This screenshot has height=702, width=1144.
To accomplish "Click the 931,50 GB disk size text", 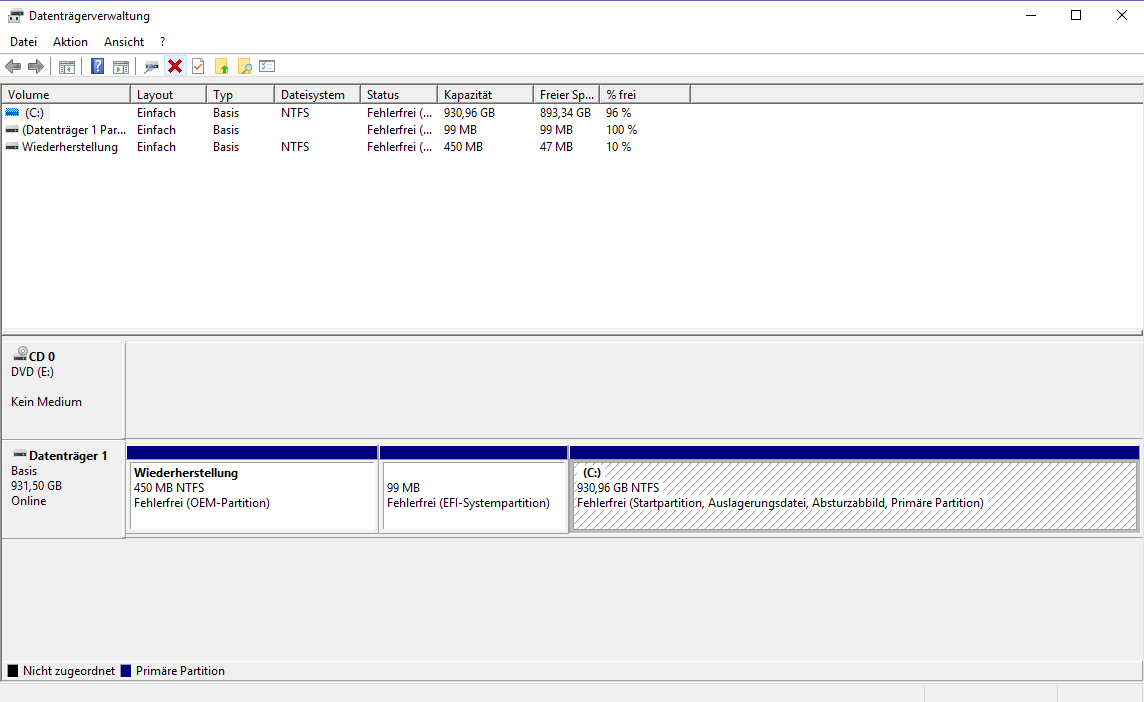I will (x=36, y=485).
